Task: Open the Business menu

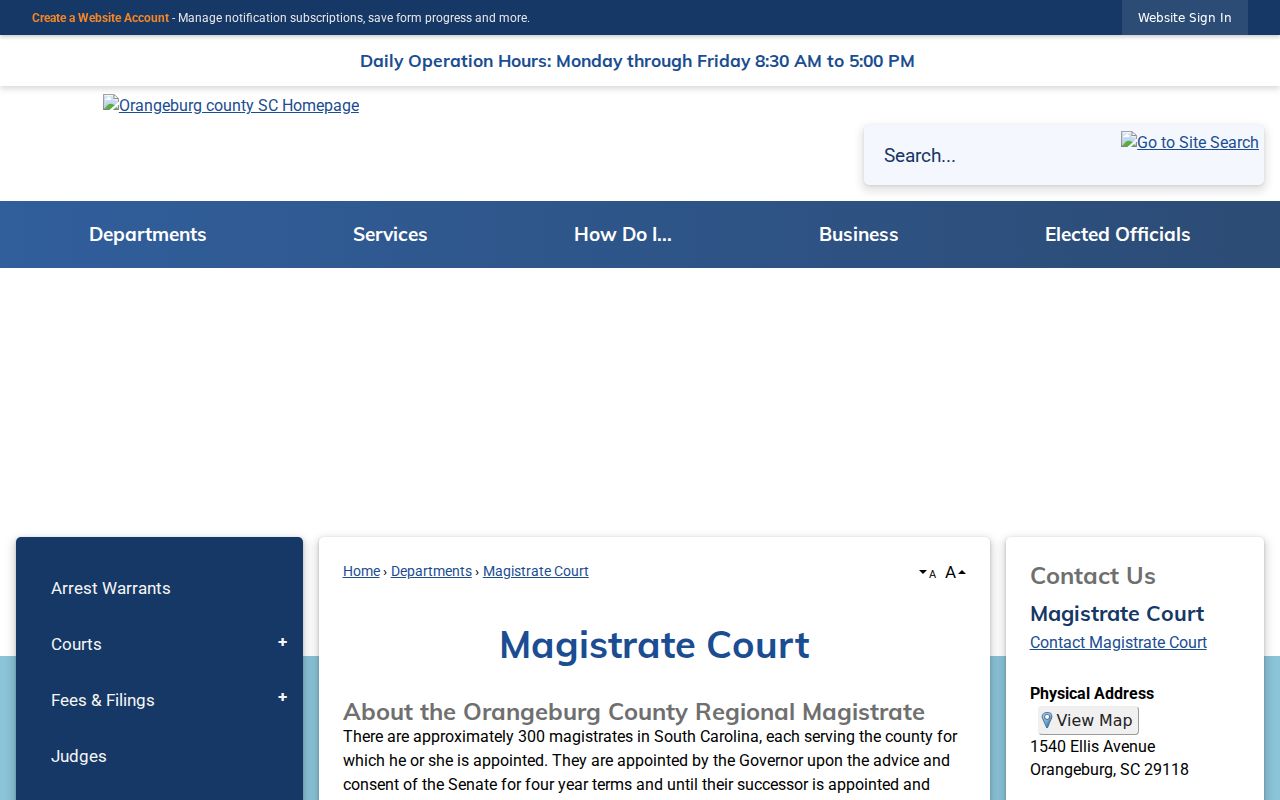Action: (x=859, y=234)
